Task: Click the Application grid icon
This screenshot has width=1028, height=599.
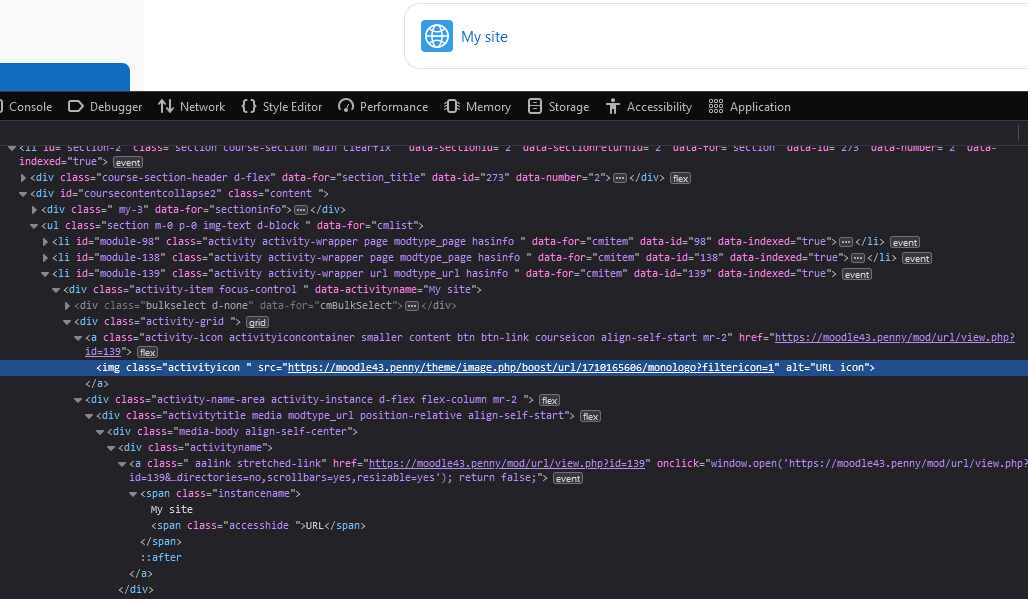Action: (716, 106)
